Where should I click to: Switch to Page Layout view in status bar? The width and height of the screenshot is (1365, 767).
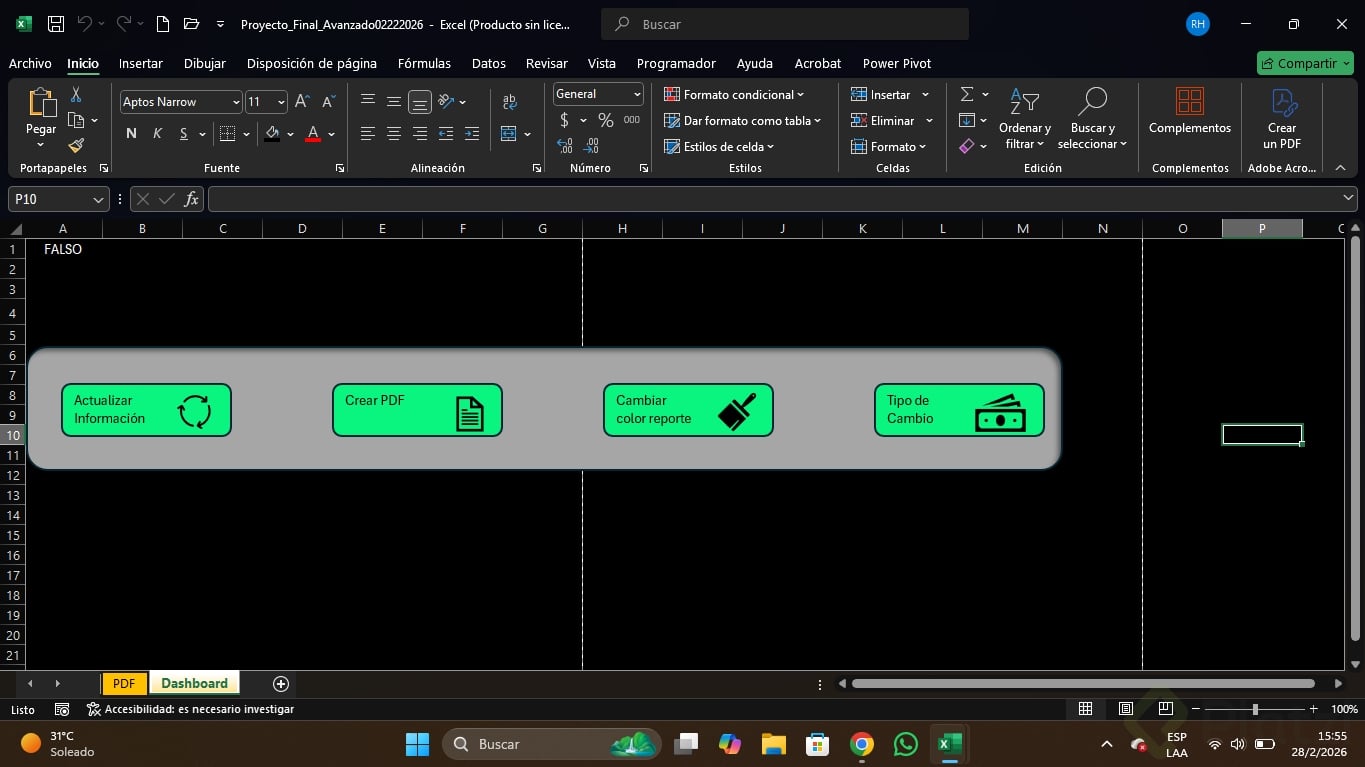pos(1125,709)
